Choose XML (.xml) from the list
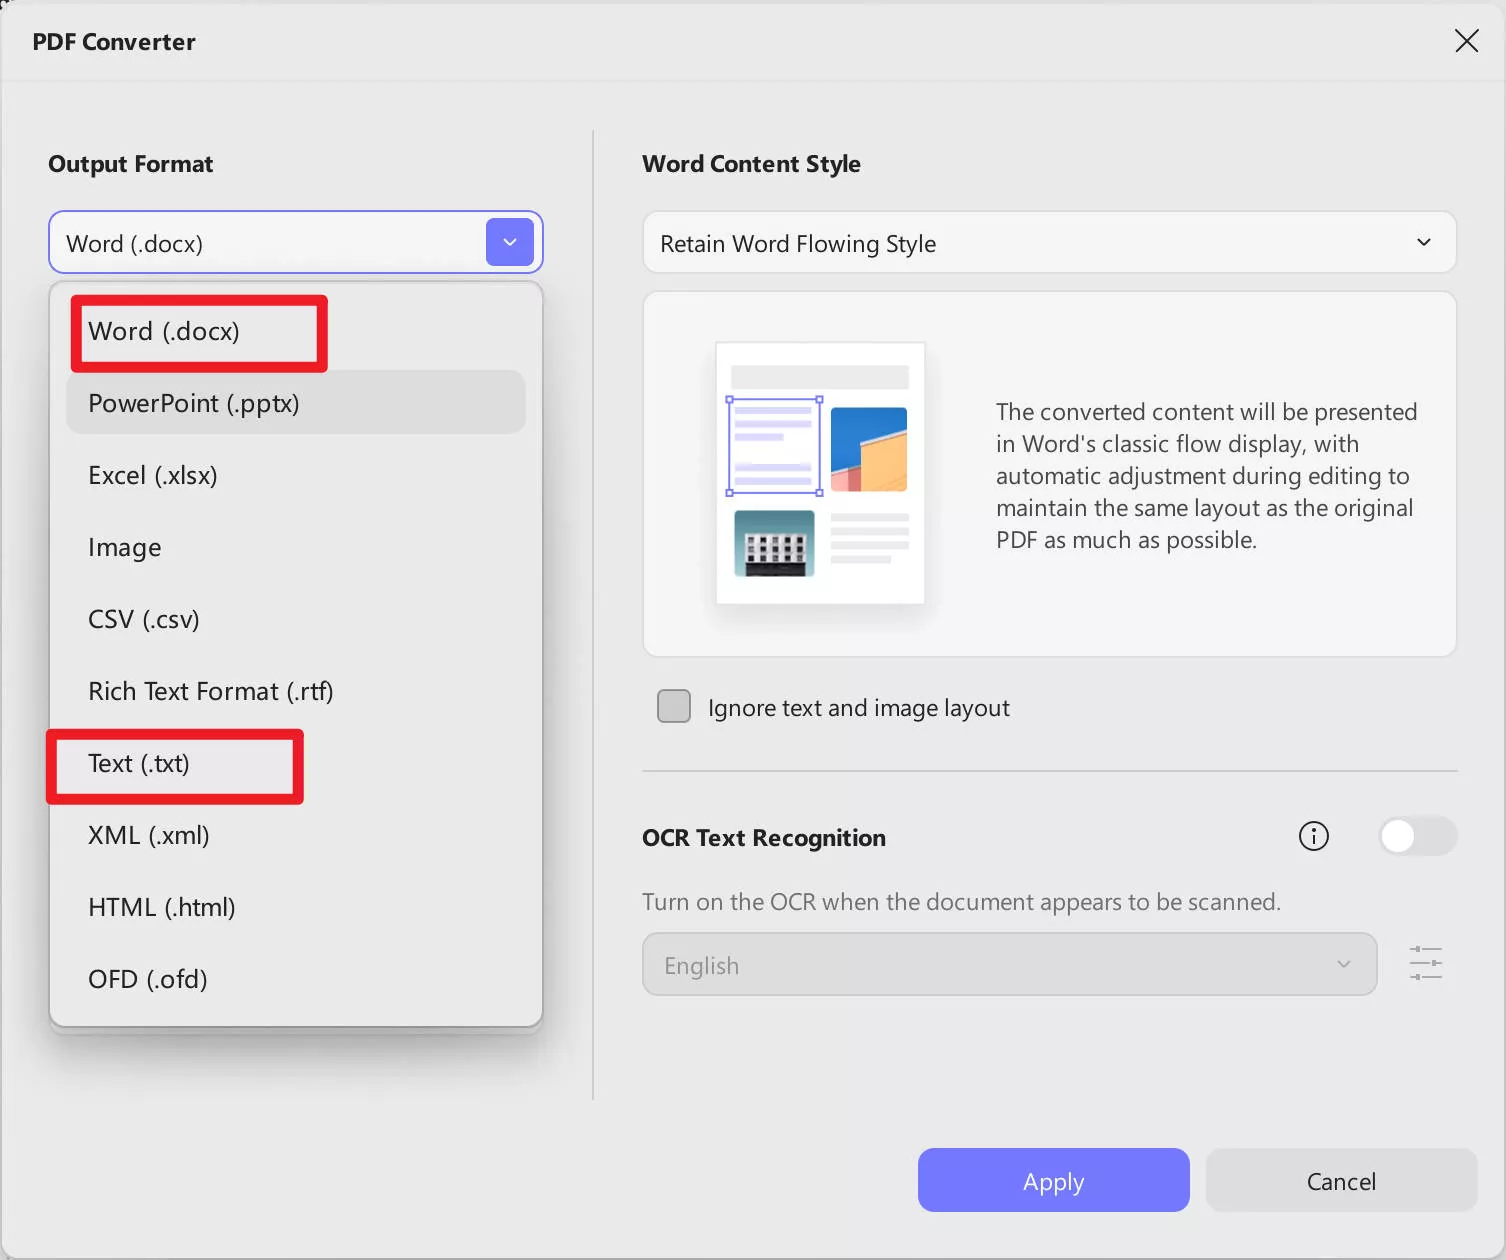 (x=148, y=835)
